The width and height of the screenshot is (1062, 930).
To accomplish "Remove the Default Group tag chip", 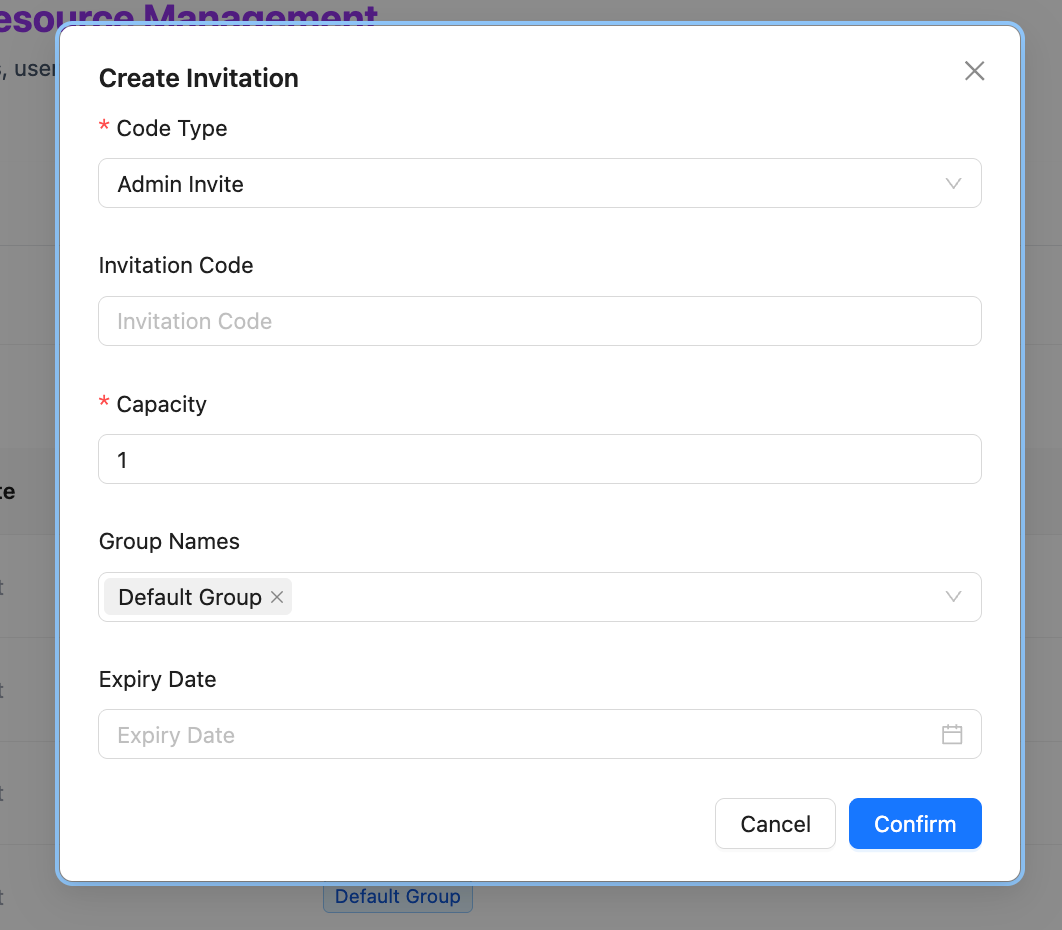I will (x=278, y=597).
